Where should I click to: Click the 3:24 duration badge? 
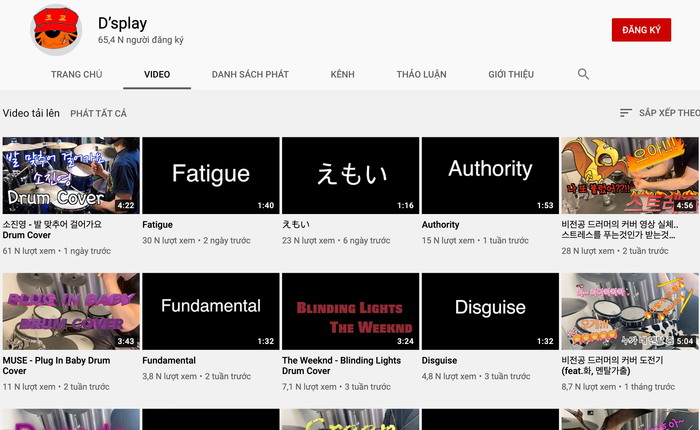[405, 341]
